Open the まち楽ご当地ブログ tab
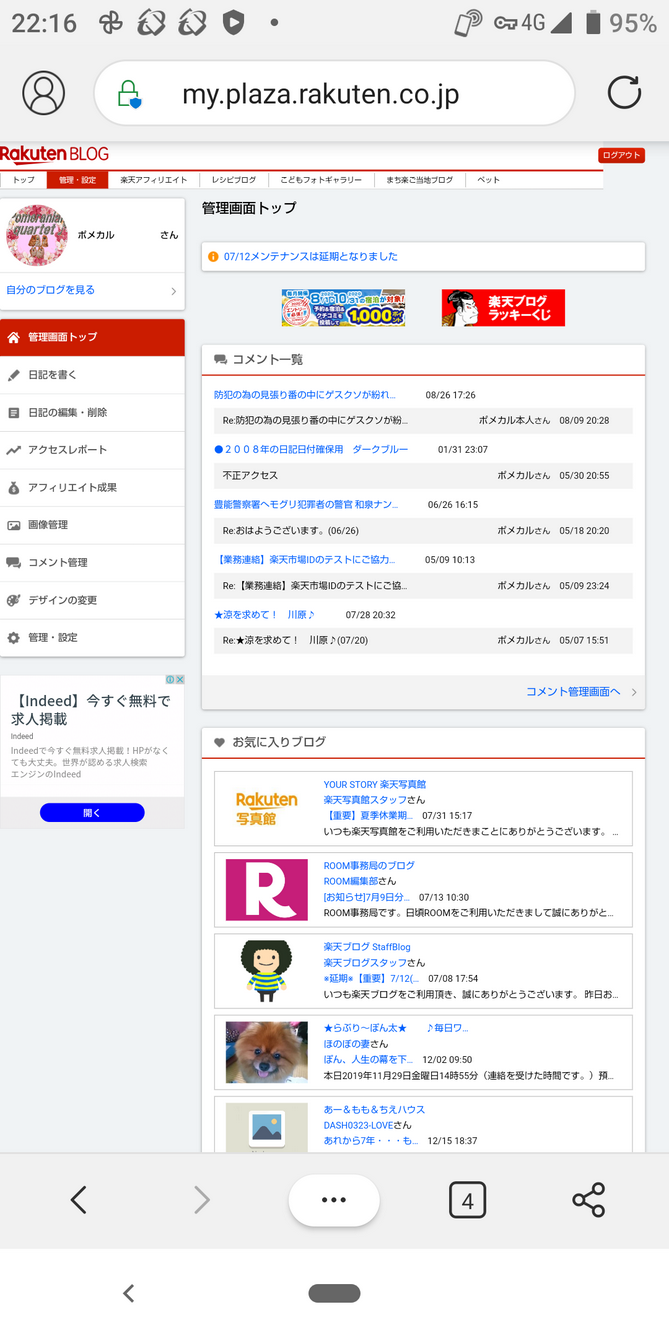This screenshot has height=1338, width=669. [x=420, y=180]
